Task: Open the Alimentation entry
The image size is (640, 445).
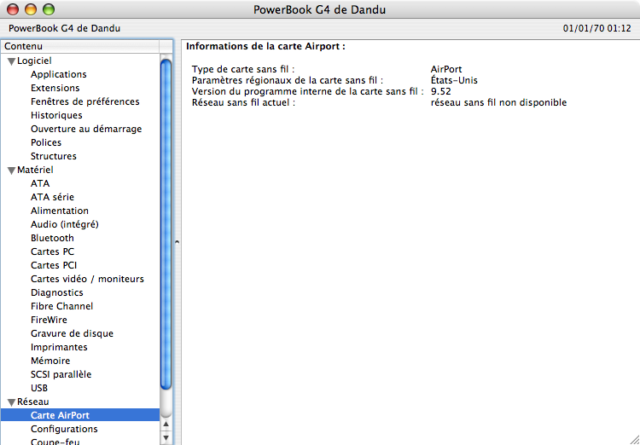Action: tap(60, 211)
